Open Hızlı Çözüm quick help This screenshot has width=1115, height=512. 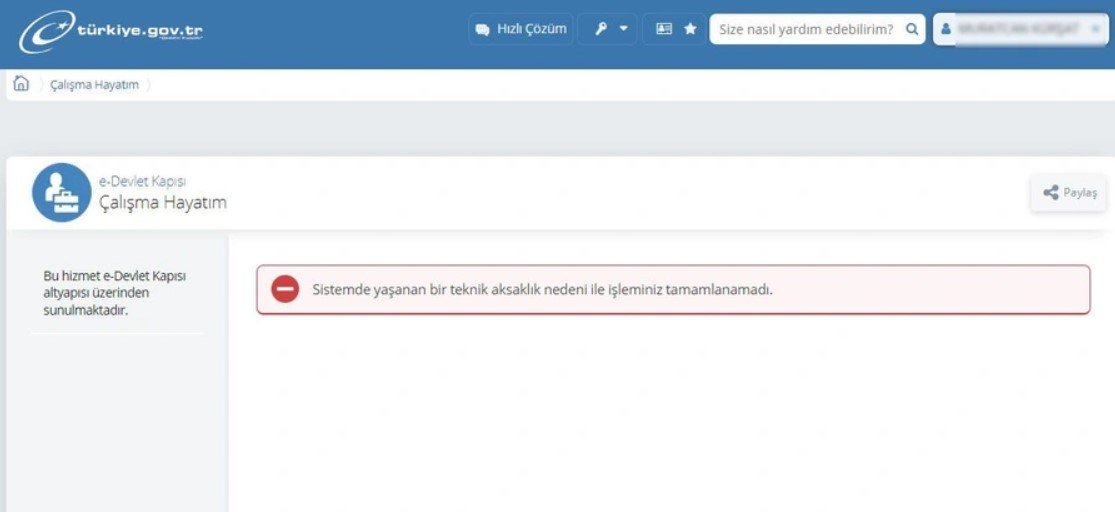521,29
